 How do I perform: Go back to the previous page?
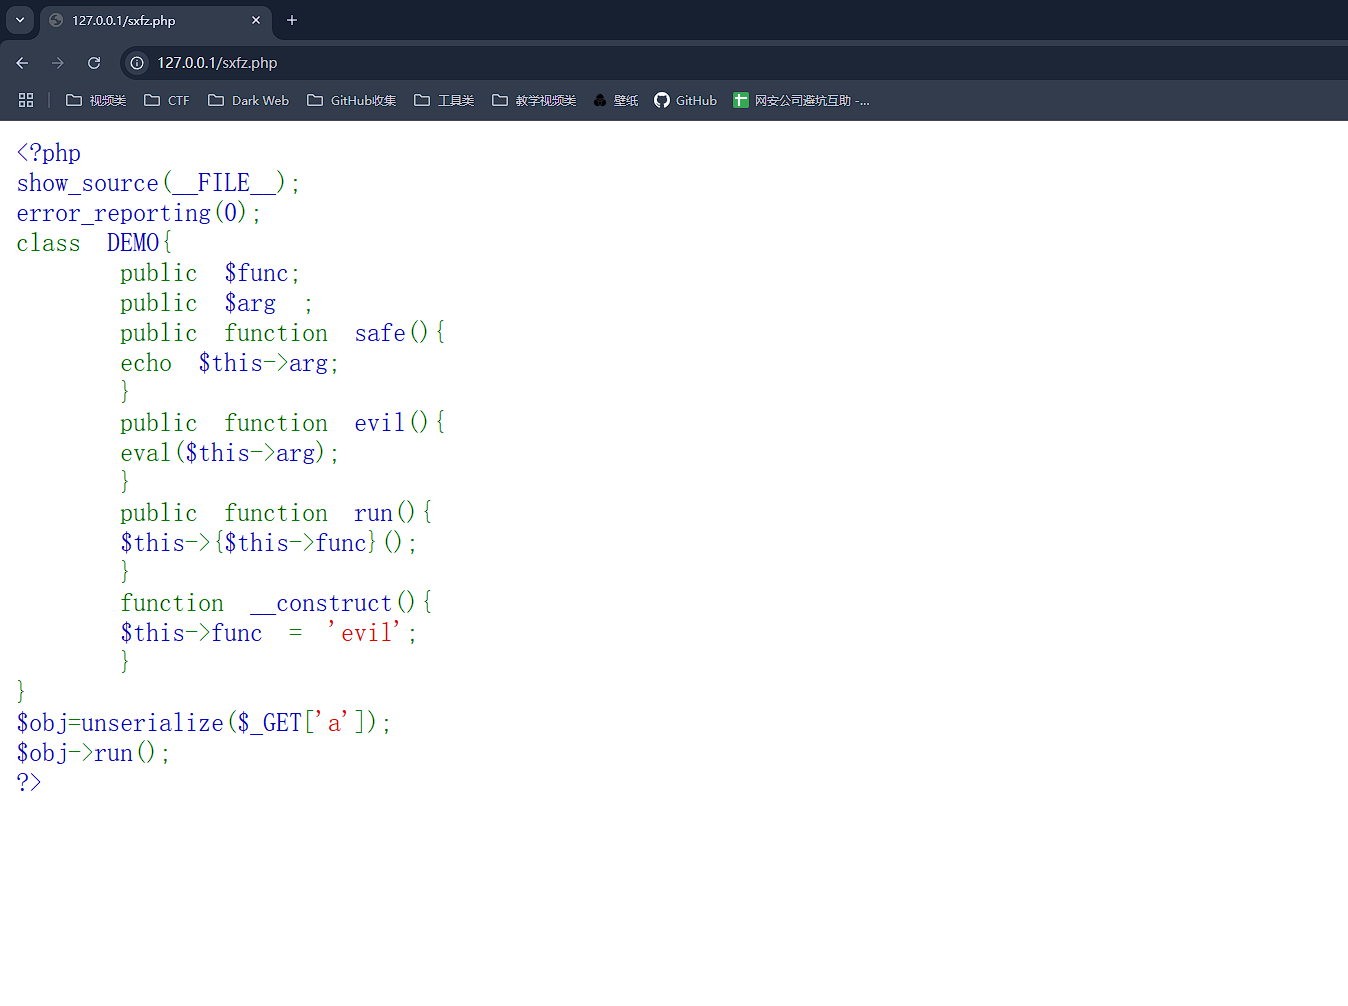[22, 63]
